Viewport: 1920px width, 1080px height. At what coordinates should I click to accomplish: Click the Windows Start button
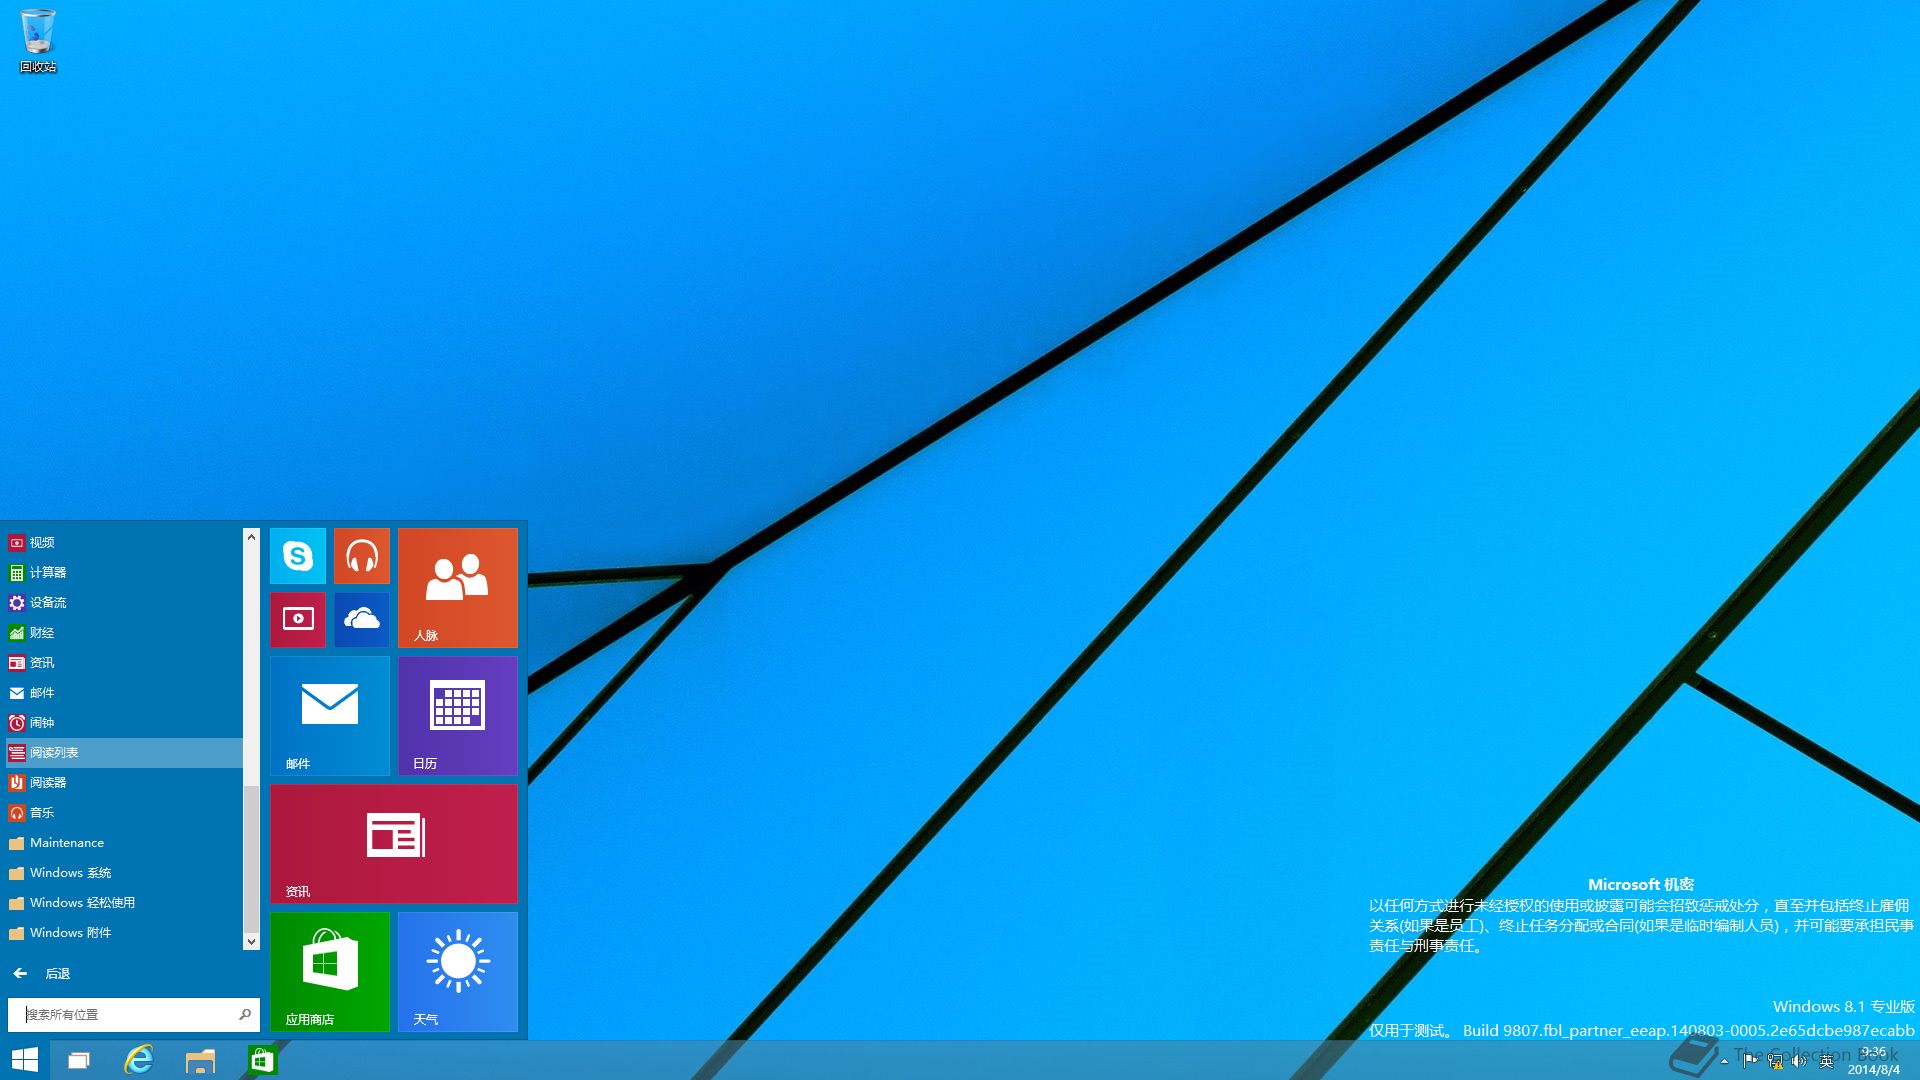(25, 1060)
